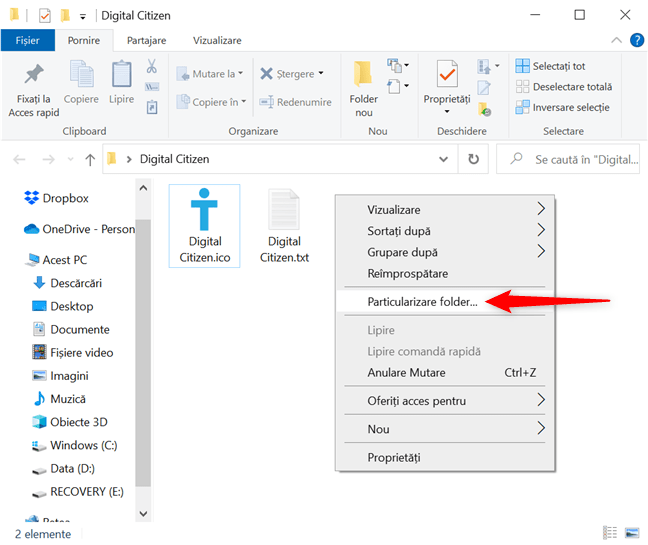Open Descărcări in the navigation pane
Screen dimensions: 648x545
67,283
